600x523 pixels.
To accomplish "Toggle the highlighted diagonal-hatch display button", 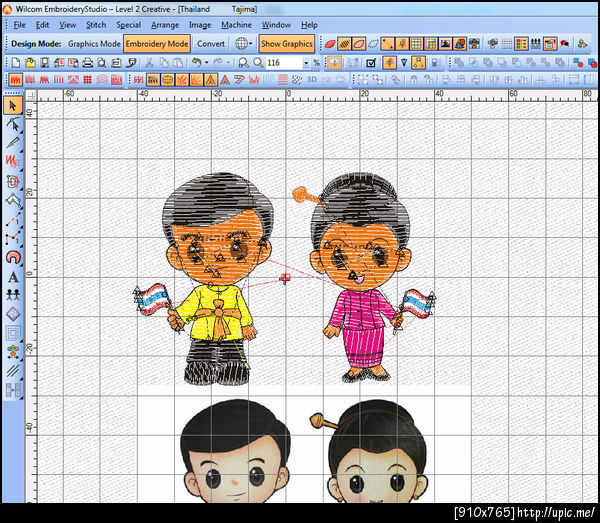I will click(344, 44).
